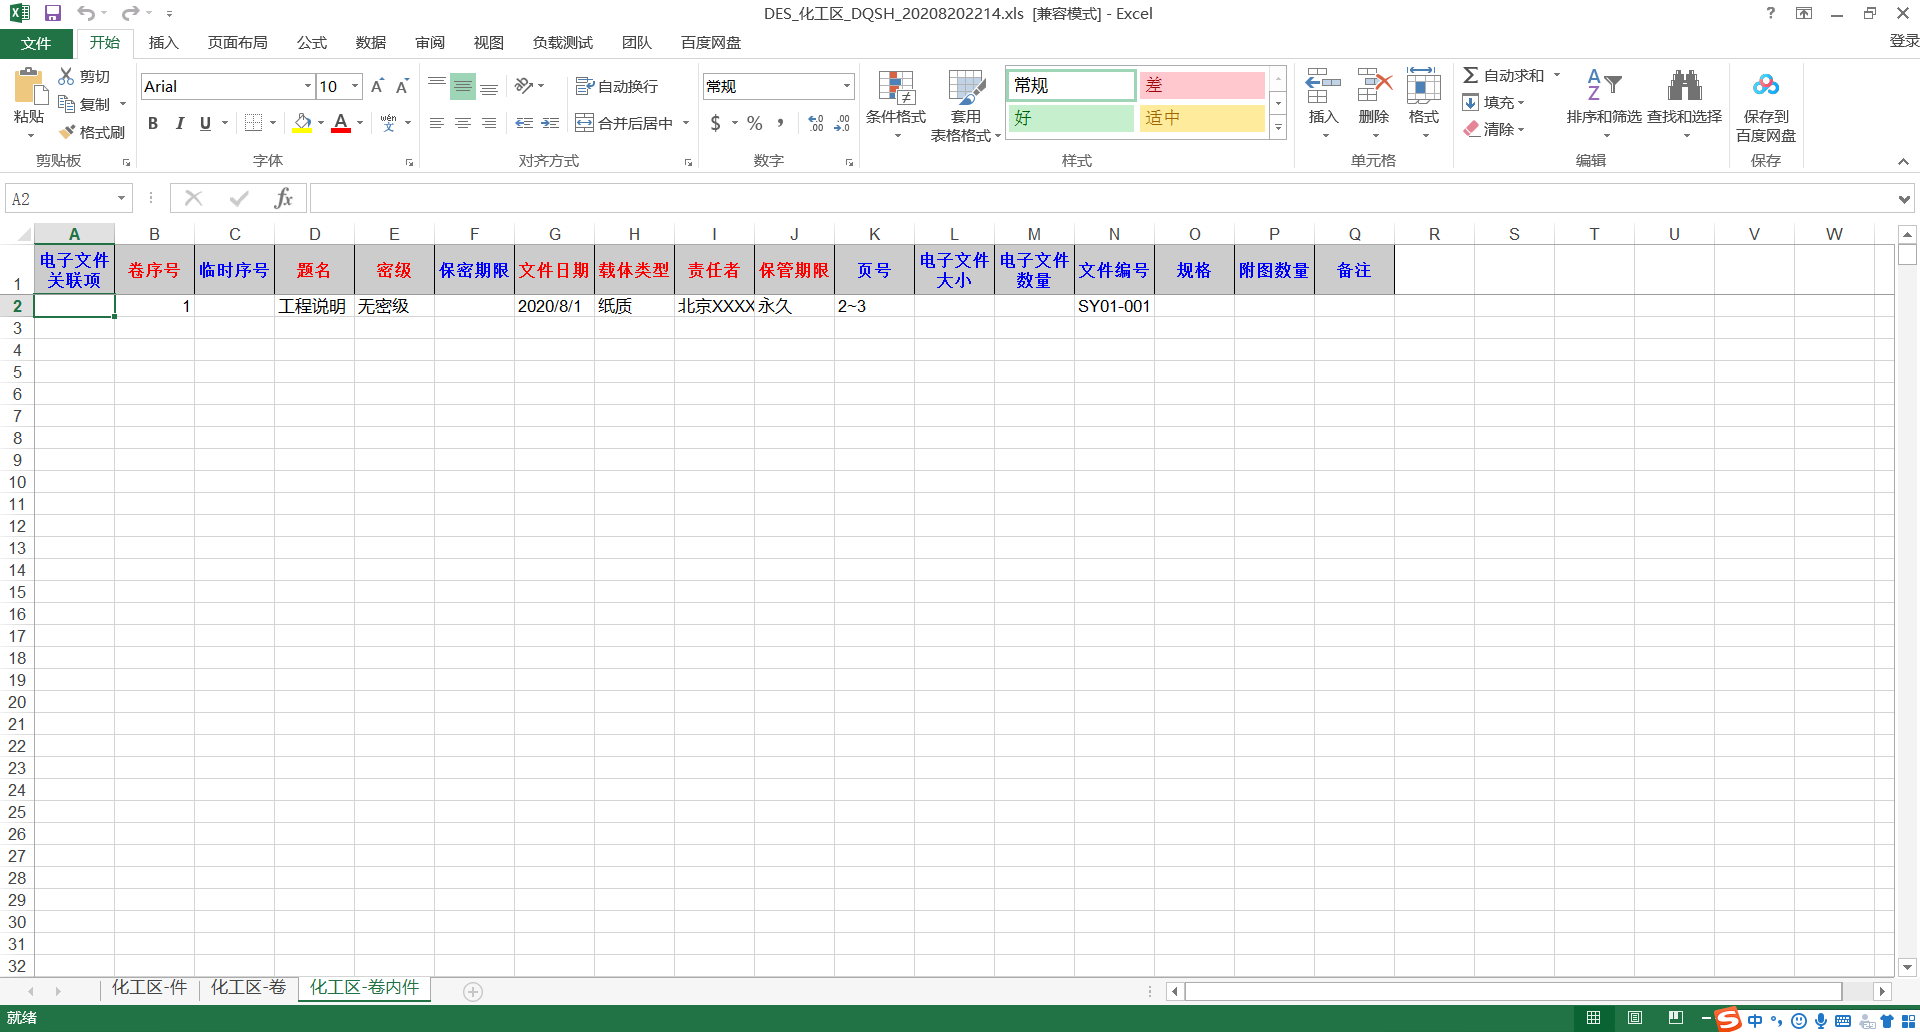Toggle align text right
1920x1032 pixels.
(x=489, y=123)
